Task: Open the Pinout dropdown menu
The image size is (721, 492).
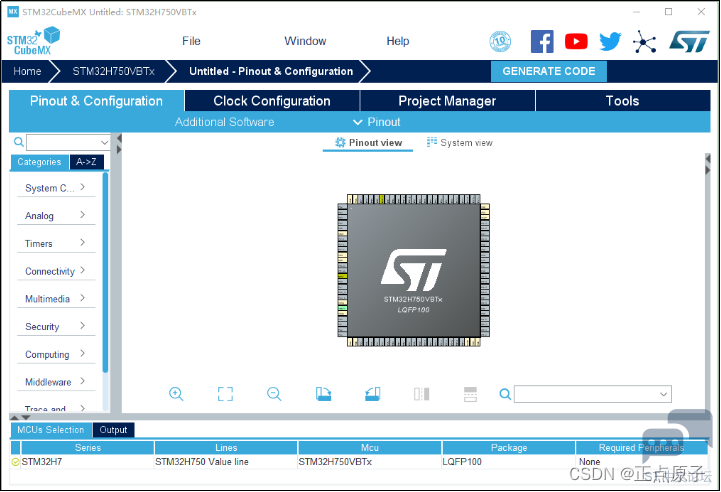Action: 377,122
